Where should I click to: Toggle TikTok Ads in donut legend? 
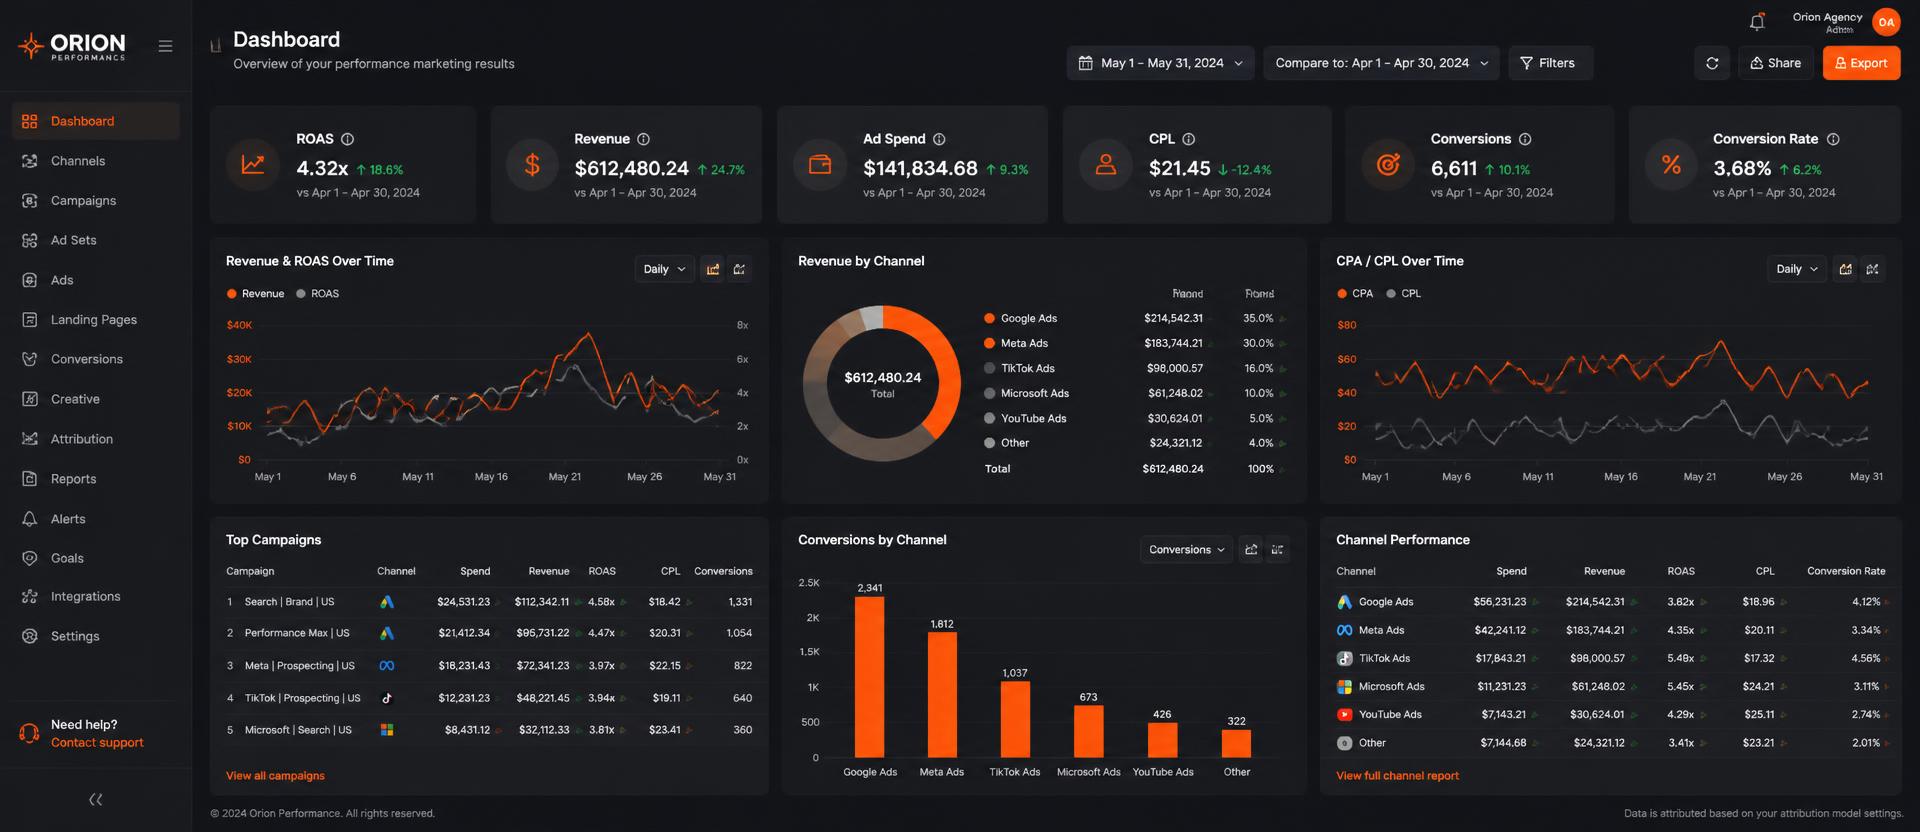pos(1019,368)
